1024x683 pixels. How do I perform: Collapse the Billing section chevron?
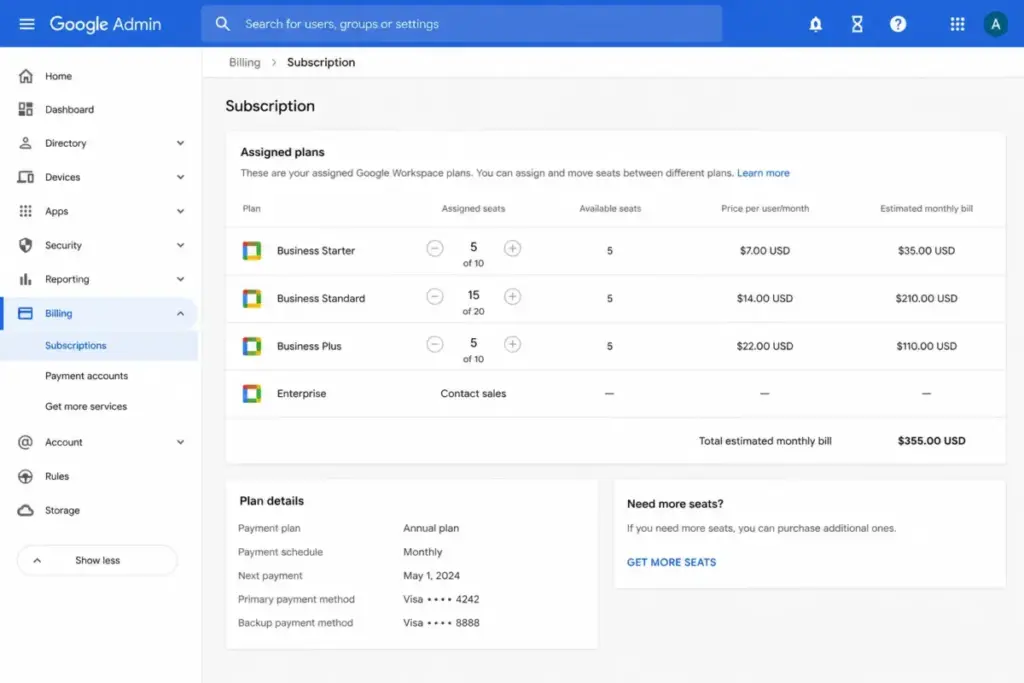tap(180, 313)
